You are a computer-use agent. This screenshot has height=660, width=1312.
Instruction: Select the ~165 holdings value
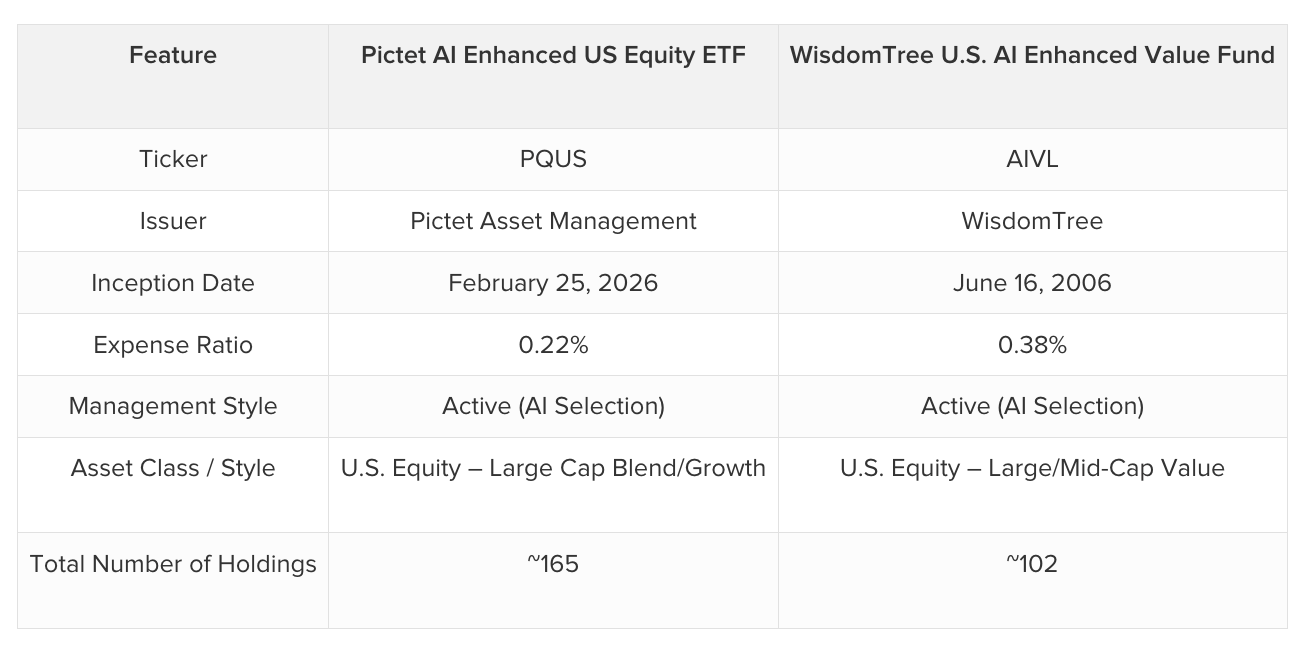[553, 564]
